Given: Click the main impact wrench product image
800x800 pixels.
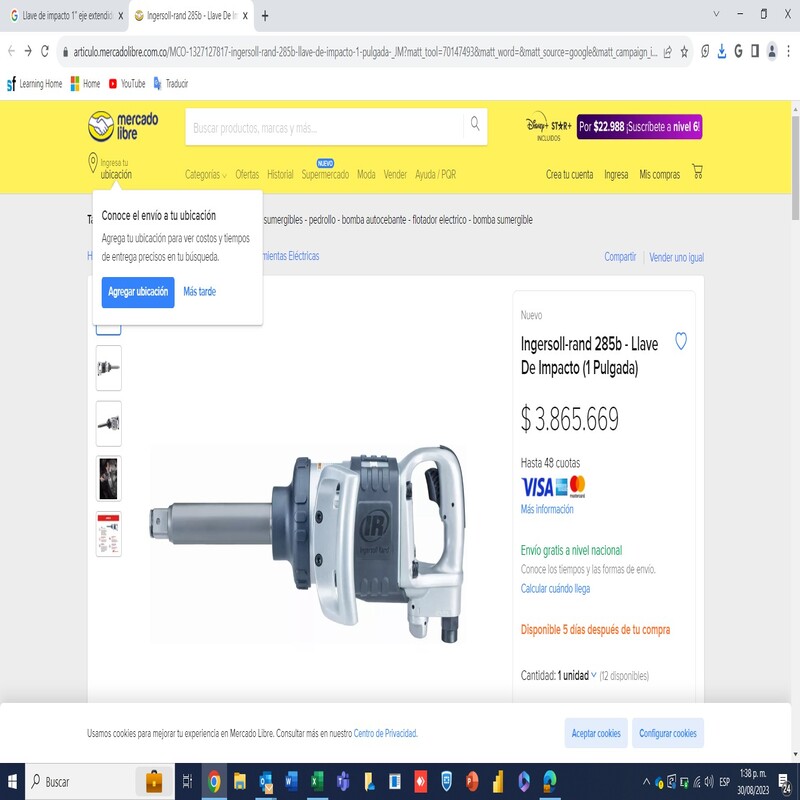Looking at the screenshot, I should coord(308,542).
